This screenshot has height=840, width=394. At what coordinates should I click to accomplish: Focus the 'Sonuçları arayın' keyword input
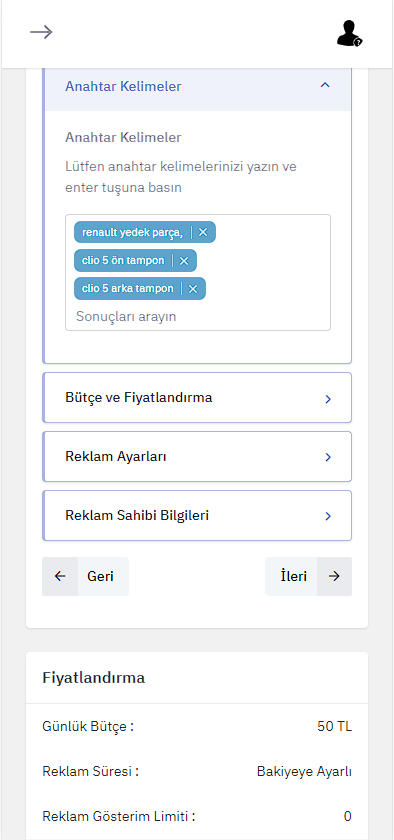click(x=198, y=316)
